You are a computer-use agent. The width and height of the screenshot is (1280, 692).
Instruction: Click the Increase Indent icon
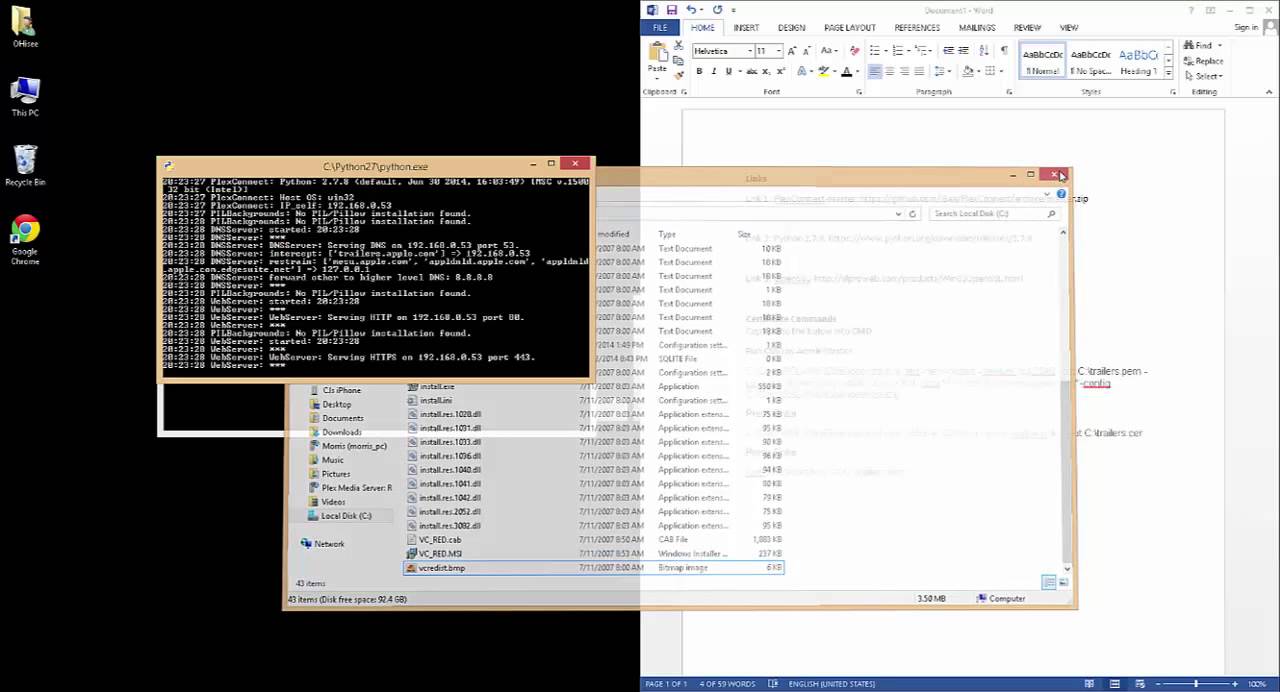(964, 51)
